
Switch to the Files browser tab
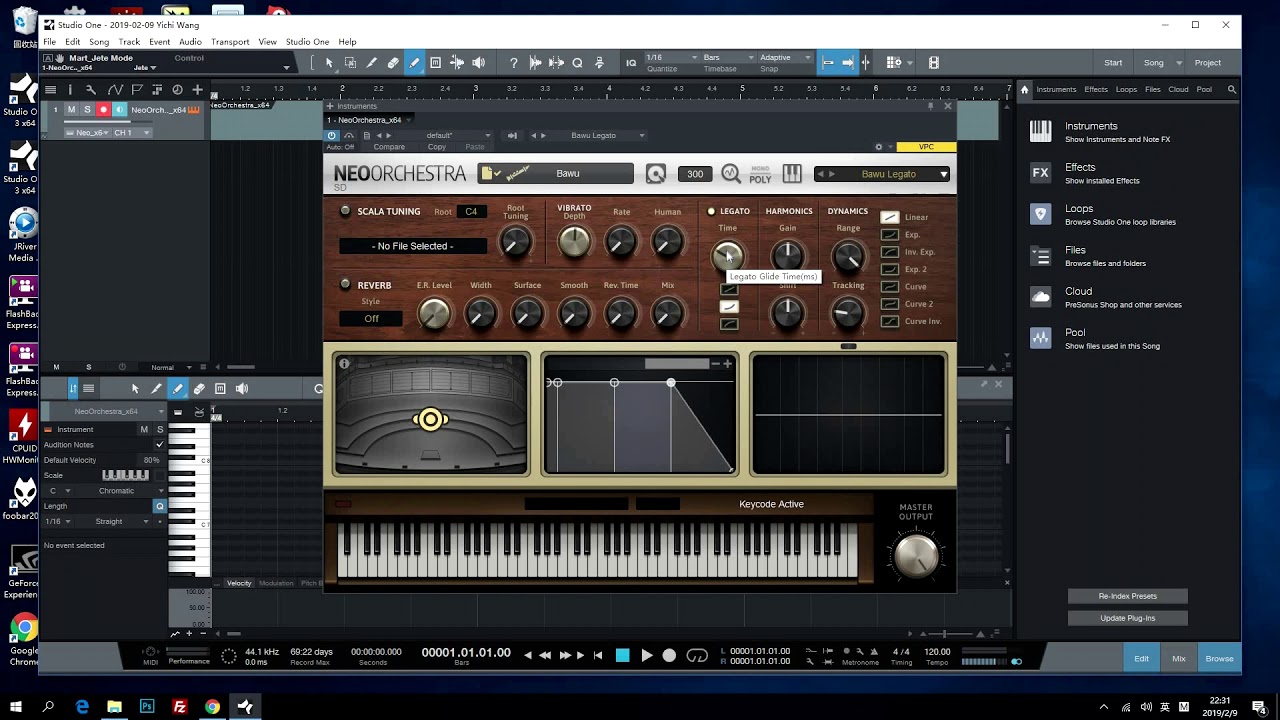pyautogui.click(x=1153, y=89)
